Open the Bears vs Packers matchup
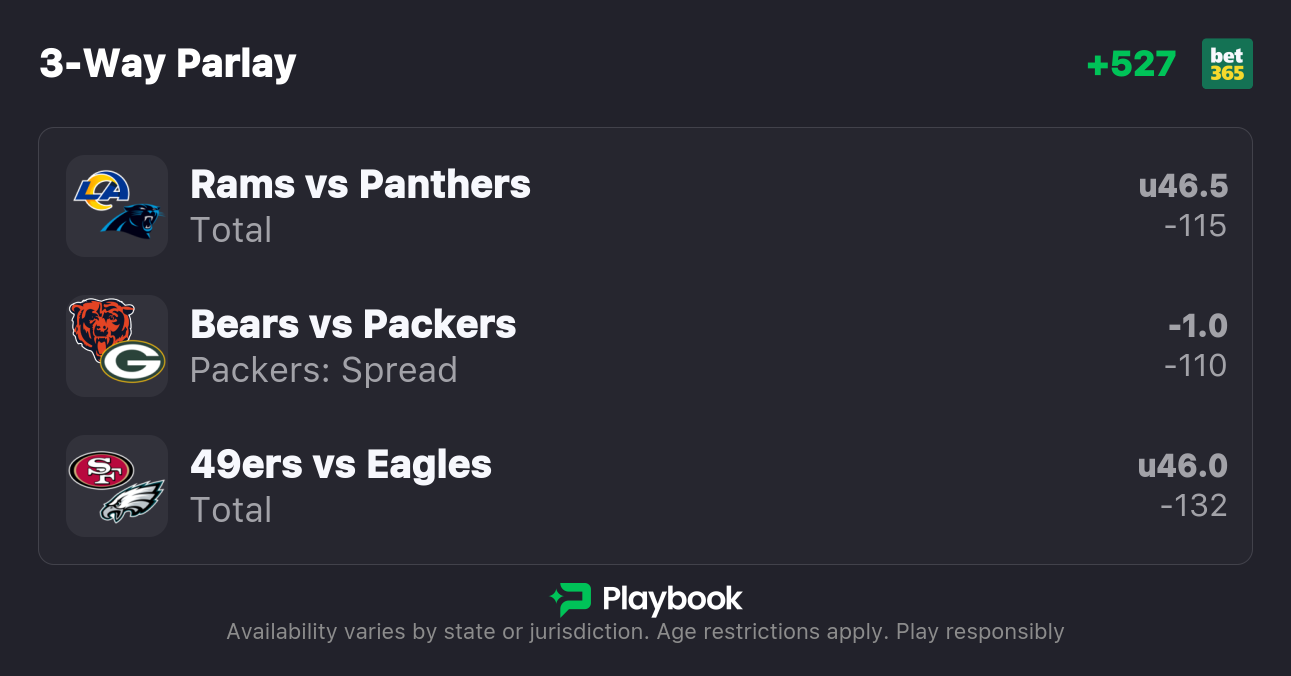 pos(353,324)
